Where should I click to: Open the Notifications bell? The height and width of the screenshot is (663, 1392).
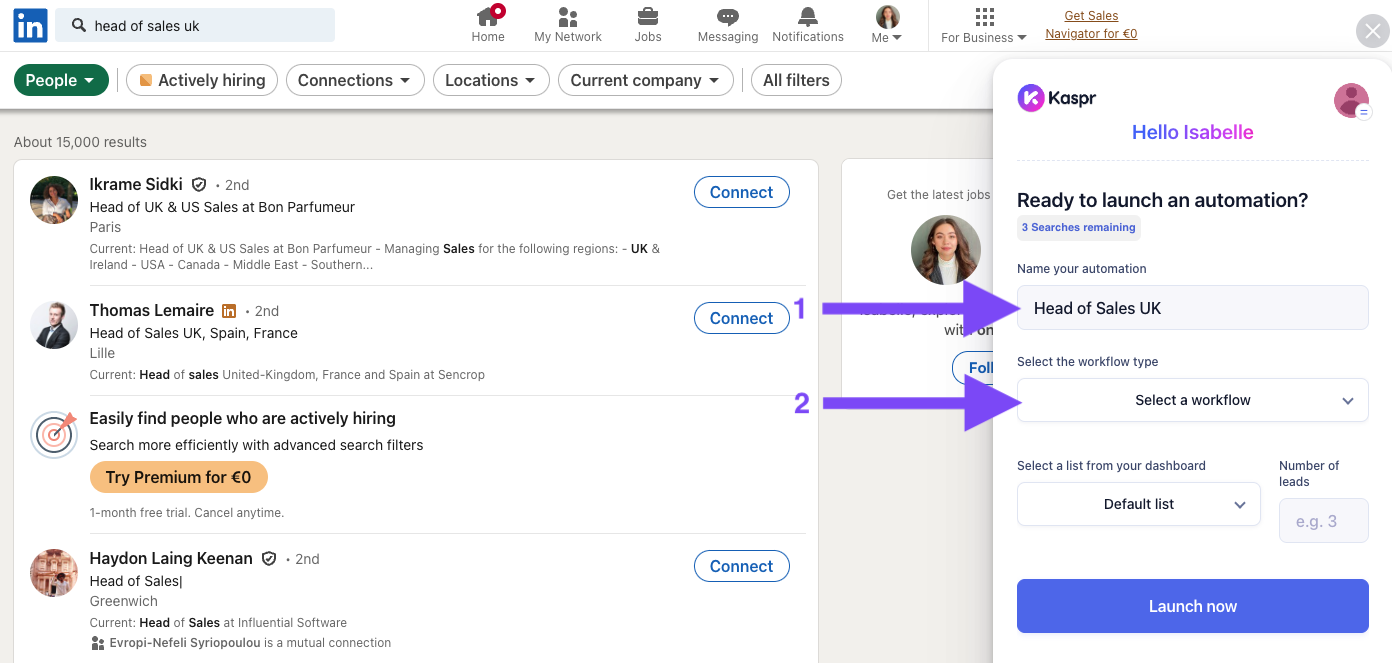(x=808, y=25)
